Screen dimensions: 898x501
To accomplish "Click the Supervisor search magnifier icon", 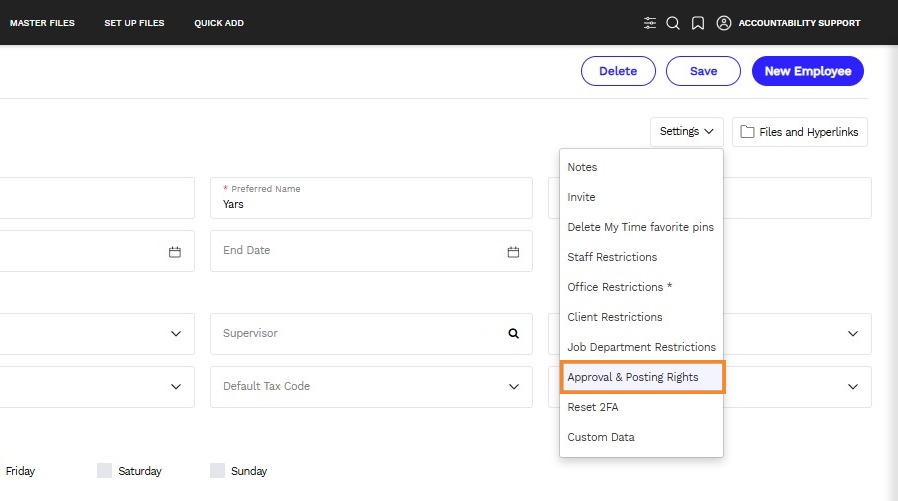I will 513,333.
